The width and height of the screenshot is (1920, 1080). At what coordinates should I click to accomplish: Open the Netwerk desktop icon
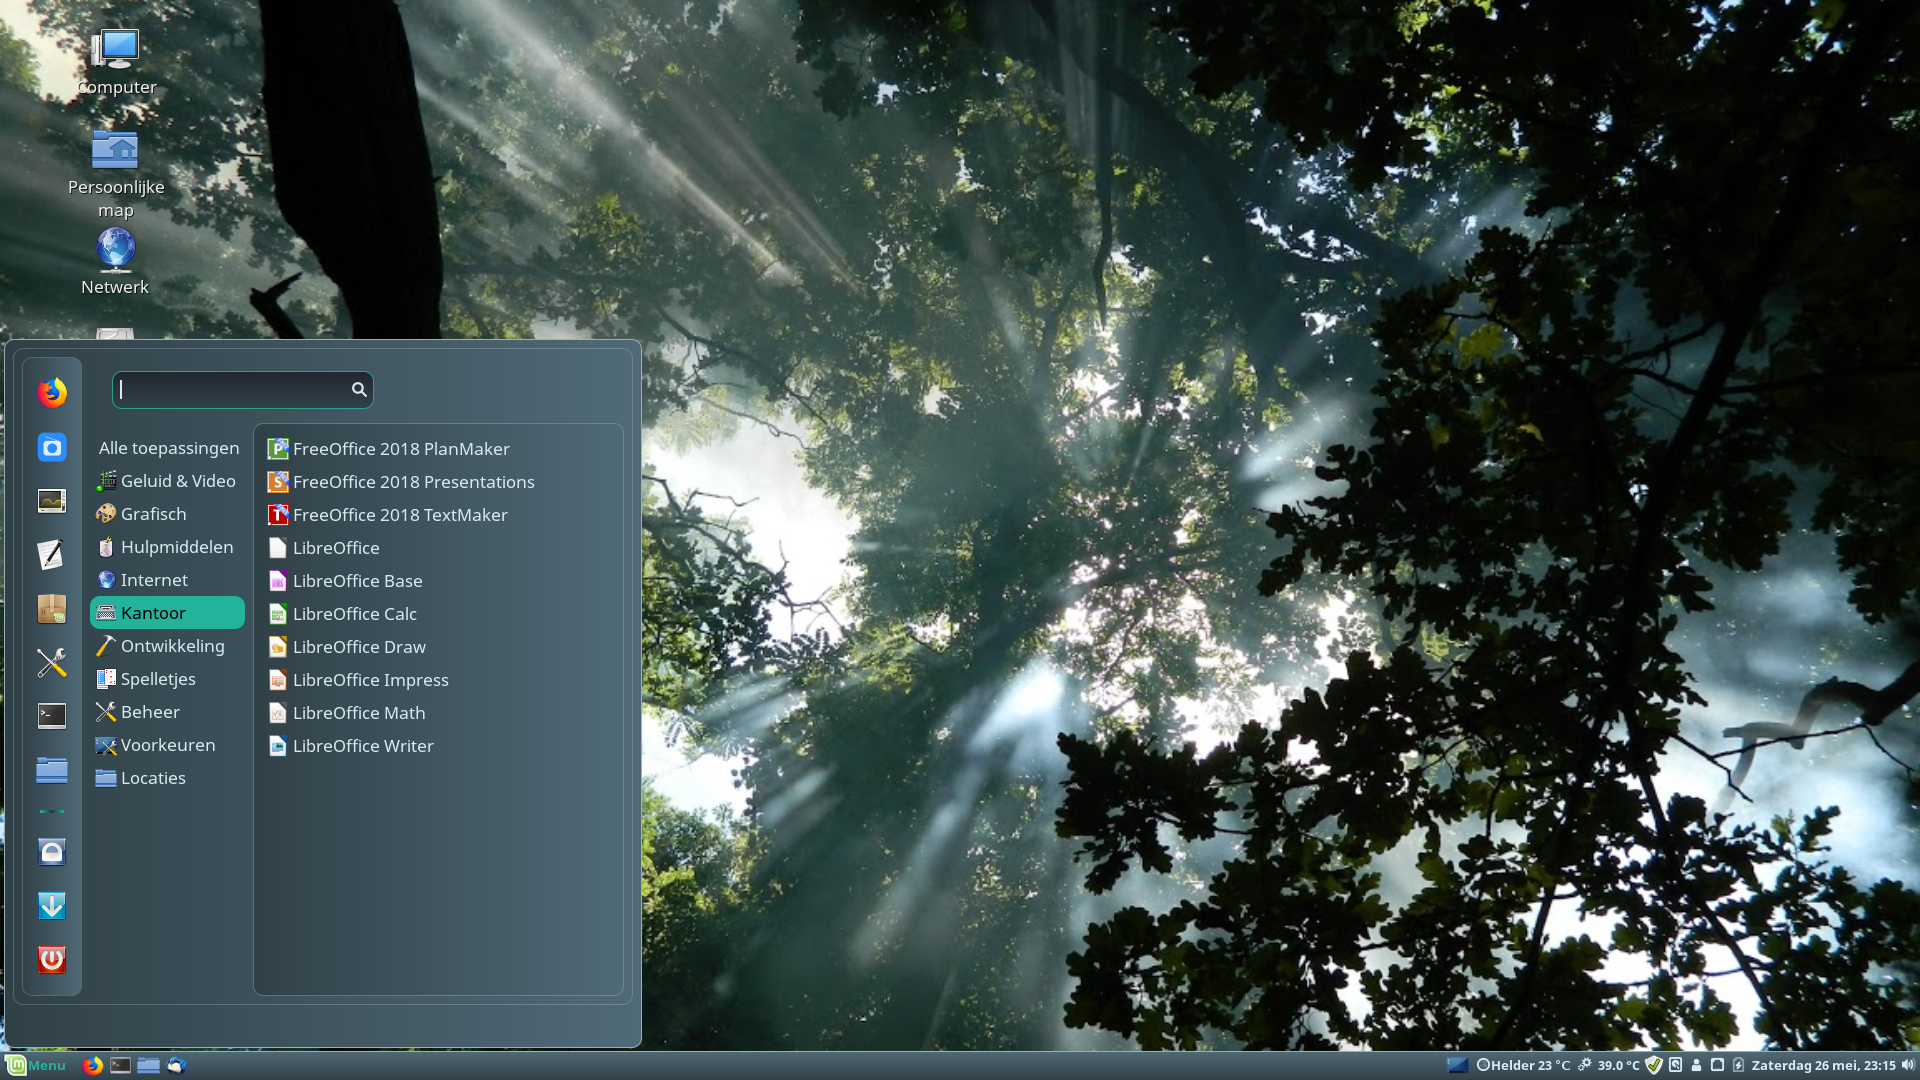click(x=115, y=262)
